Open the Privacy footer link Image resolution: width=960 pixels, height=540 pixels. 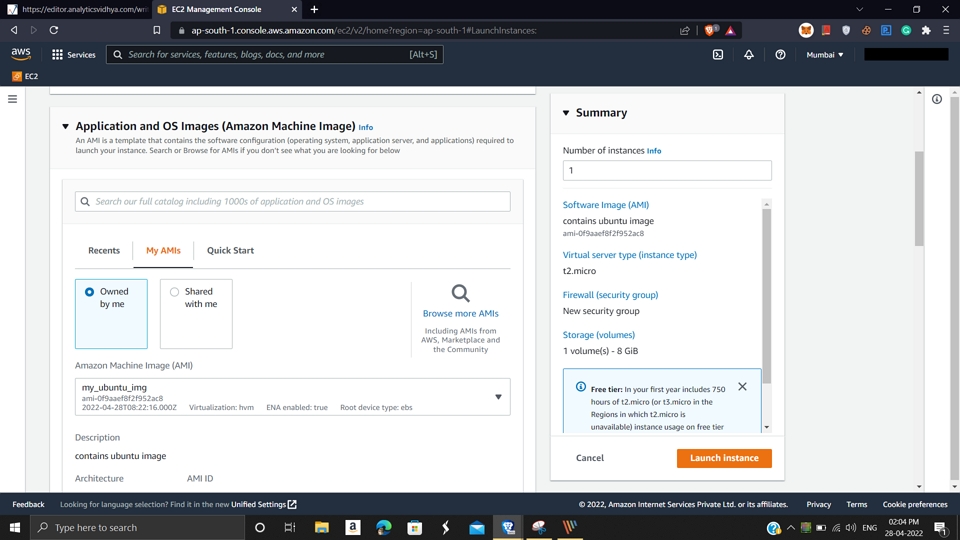tap(819, 504)
